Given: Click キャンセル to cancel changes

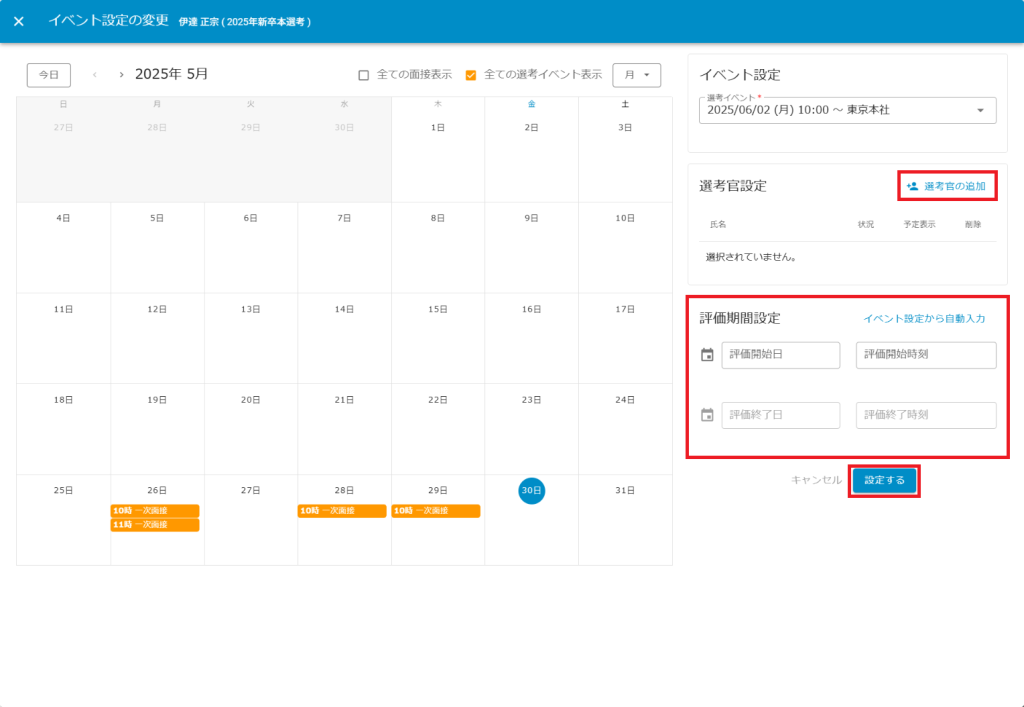Looking at the screenshot, I should point(816,481).
